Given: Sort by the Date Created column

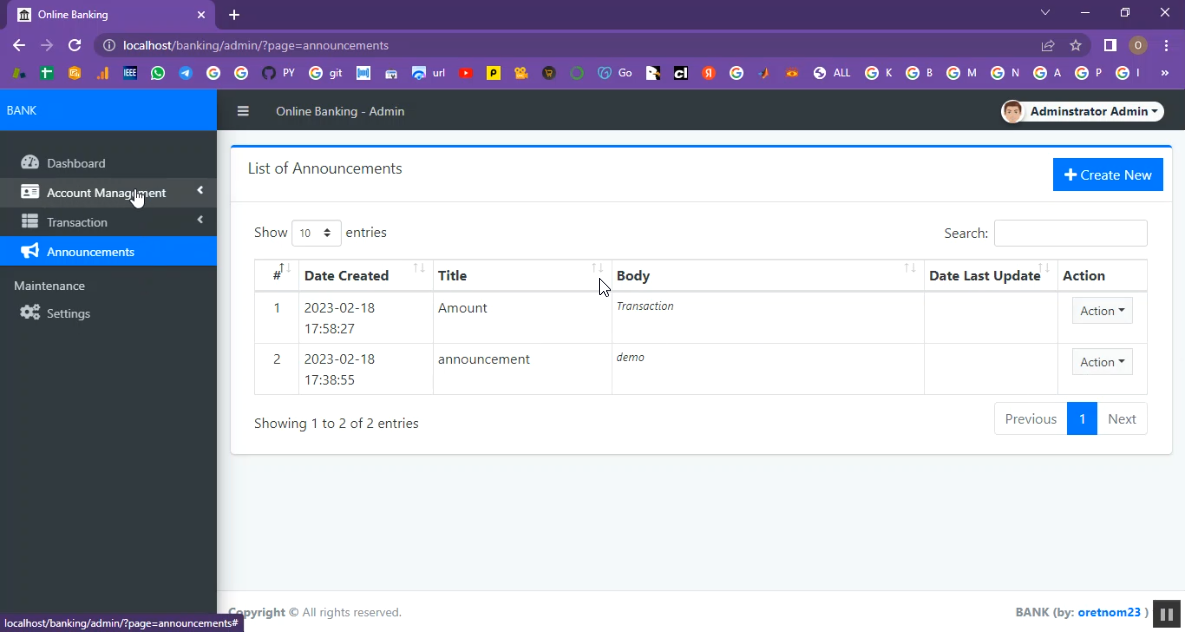Looking at the screenshot, I should 366,275.
